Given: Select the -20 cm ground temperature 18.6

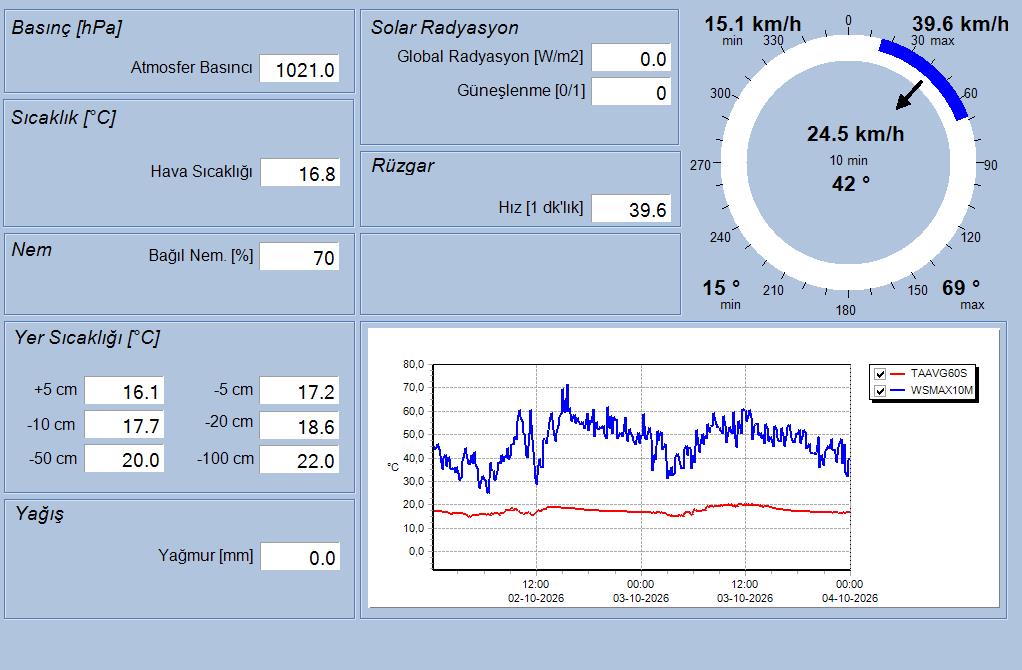Looking at the screenshot, I should pyautogui.click(x=299, y=425).
